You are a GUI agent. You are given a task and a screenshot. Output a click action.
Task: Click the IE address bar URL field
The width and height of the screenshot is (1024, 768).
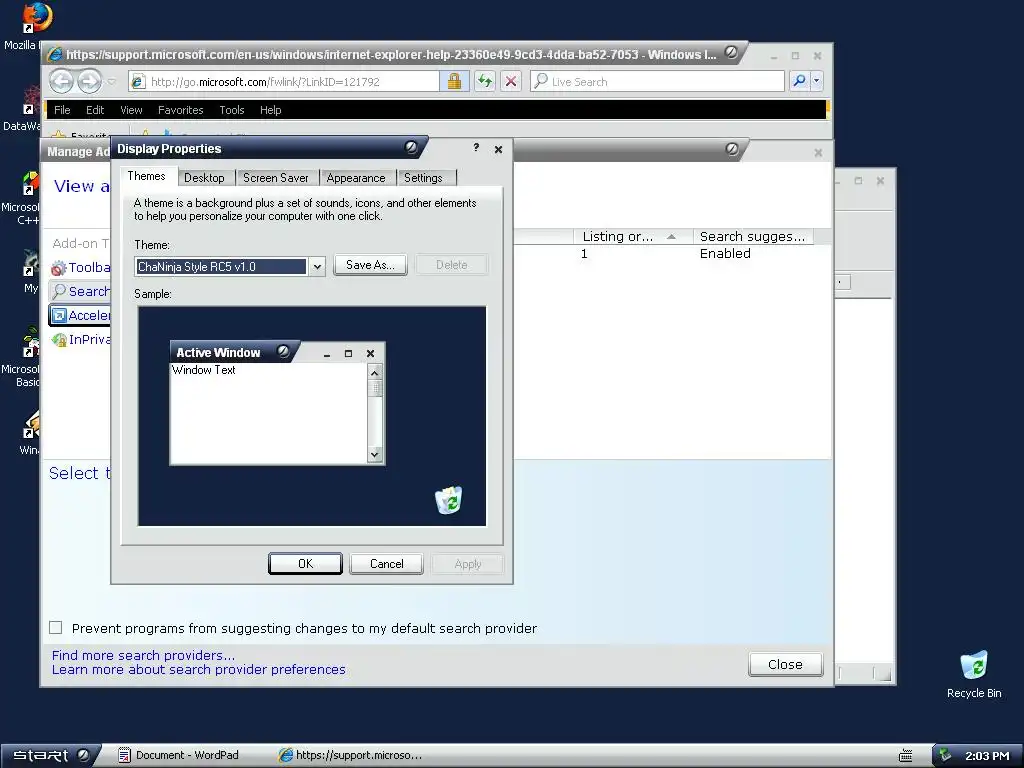pos(285,82)
